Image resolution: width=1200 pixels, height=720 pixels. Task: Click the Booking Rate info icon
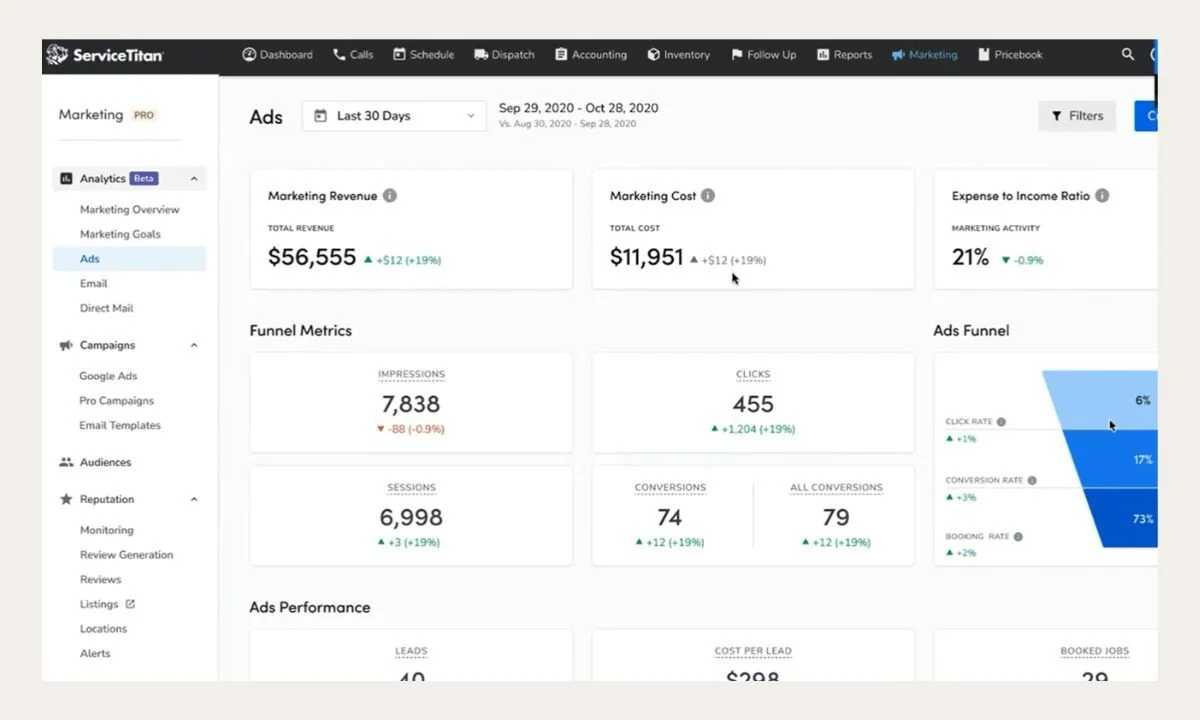[x=1018, y=537]
